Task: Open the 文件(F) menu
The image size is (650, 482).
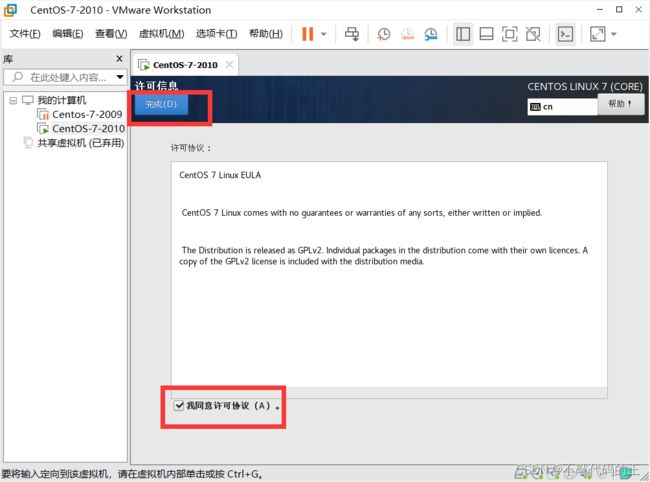Action: point(25,34)
